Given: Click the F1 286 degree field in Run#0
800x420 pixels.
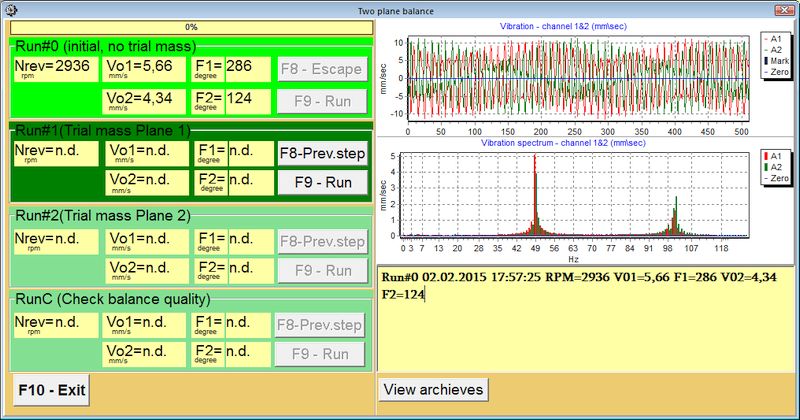Looking at the screenshot, I should 231,69.
